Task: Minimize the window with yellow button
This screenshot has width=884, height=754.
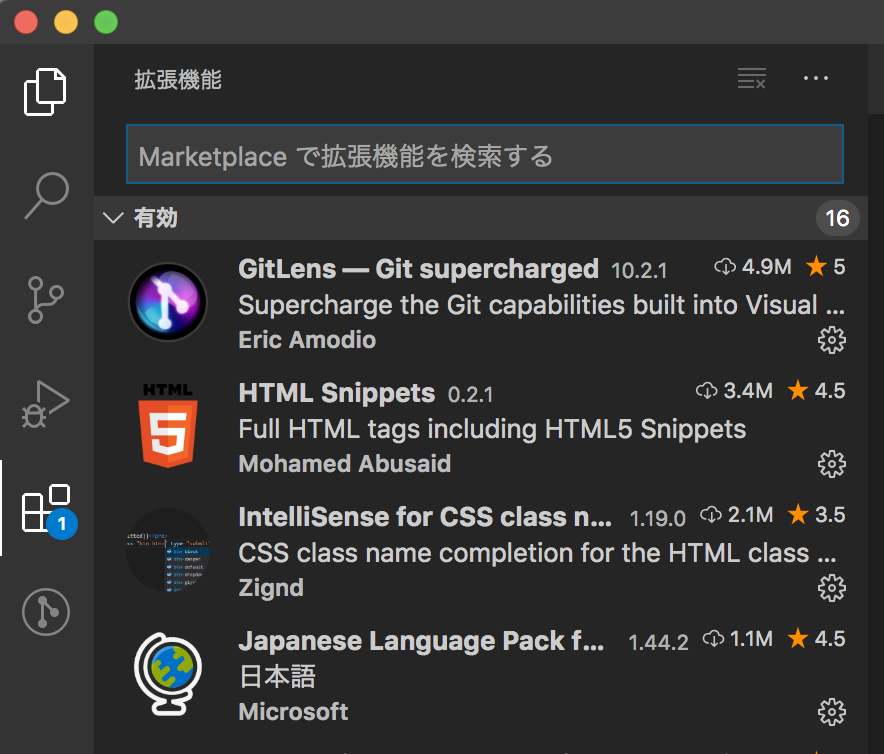Action: (x=66, y=23)
